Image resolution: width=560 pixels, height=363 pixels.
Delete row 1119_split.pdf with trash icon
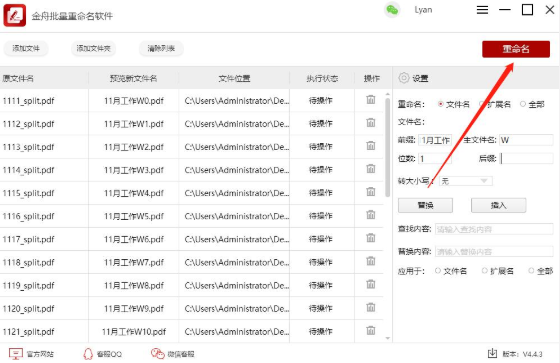click(371, 284)
